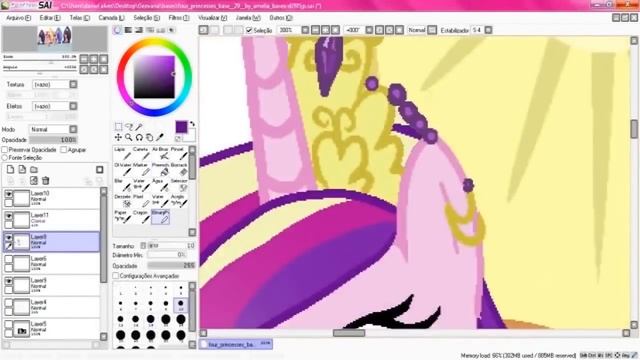Swap foreground and background colors

(x=192, y=124)
